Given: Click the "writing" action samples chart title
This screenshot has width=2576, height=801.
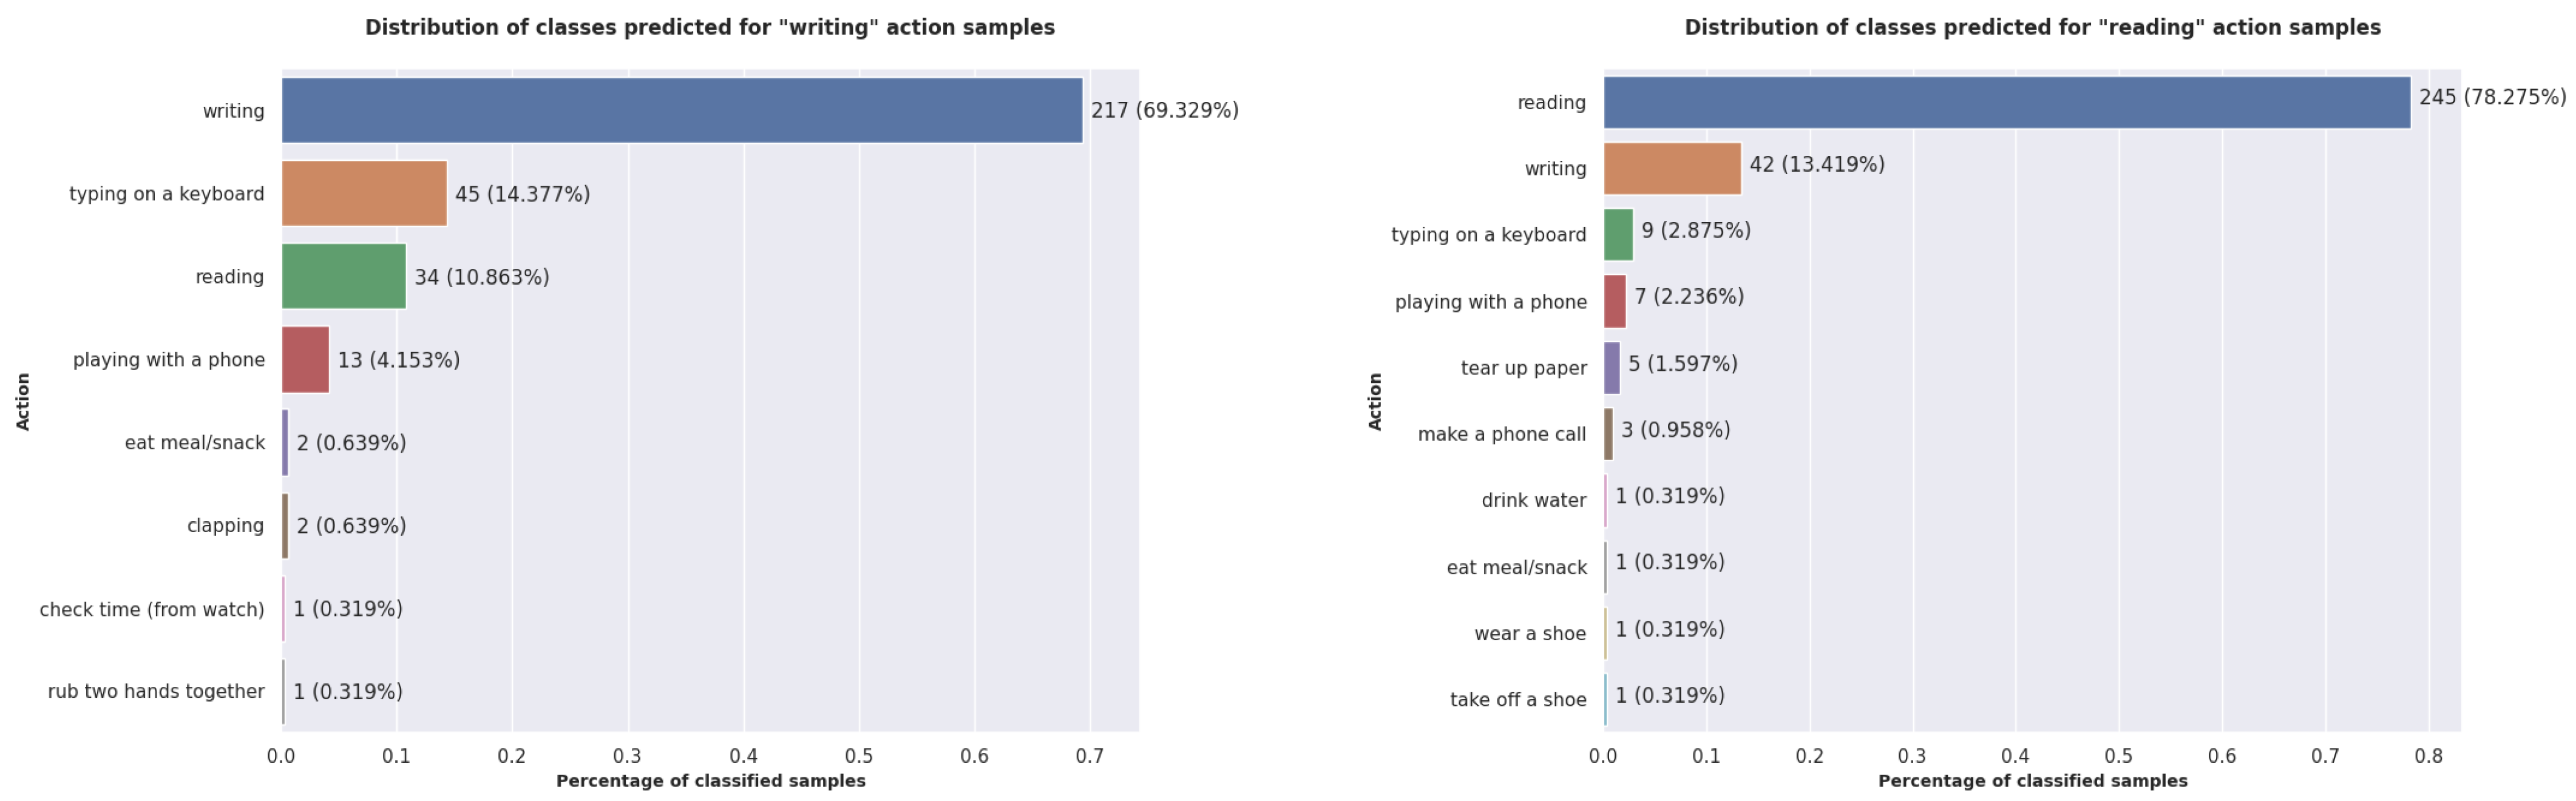Looking at the screenshot, I should [709, 28].
